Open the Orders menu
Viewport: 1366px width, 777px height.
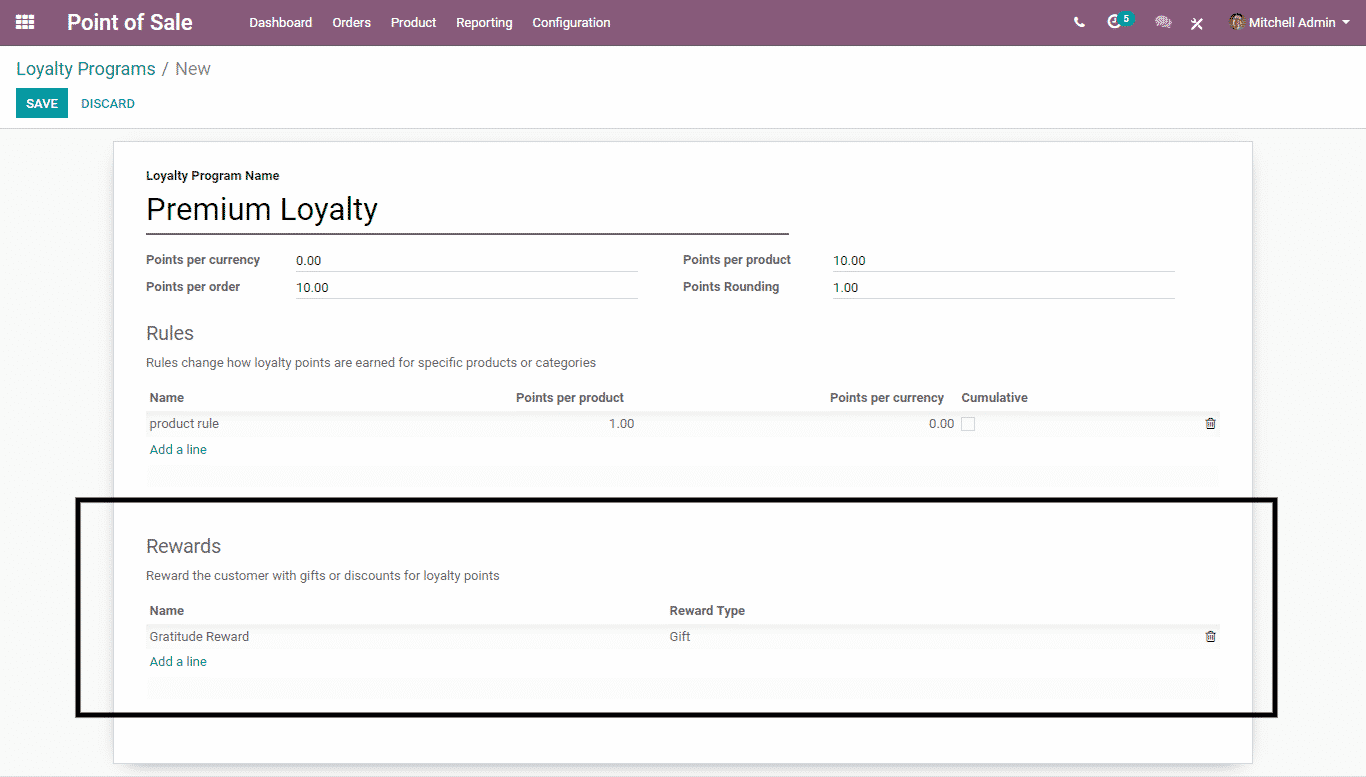point(351,22)
